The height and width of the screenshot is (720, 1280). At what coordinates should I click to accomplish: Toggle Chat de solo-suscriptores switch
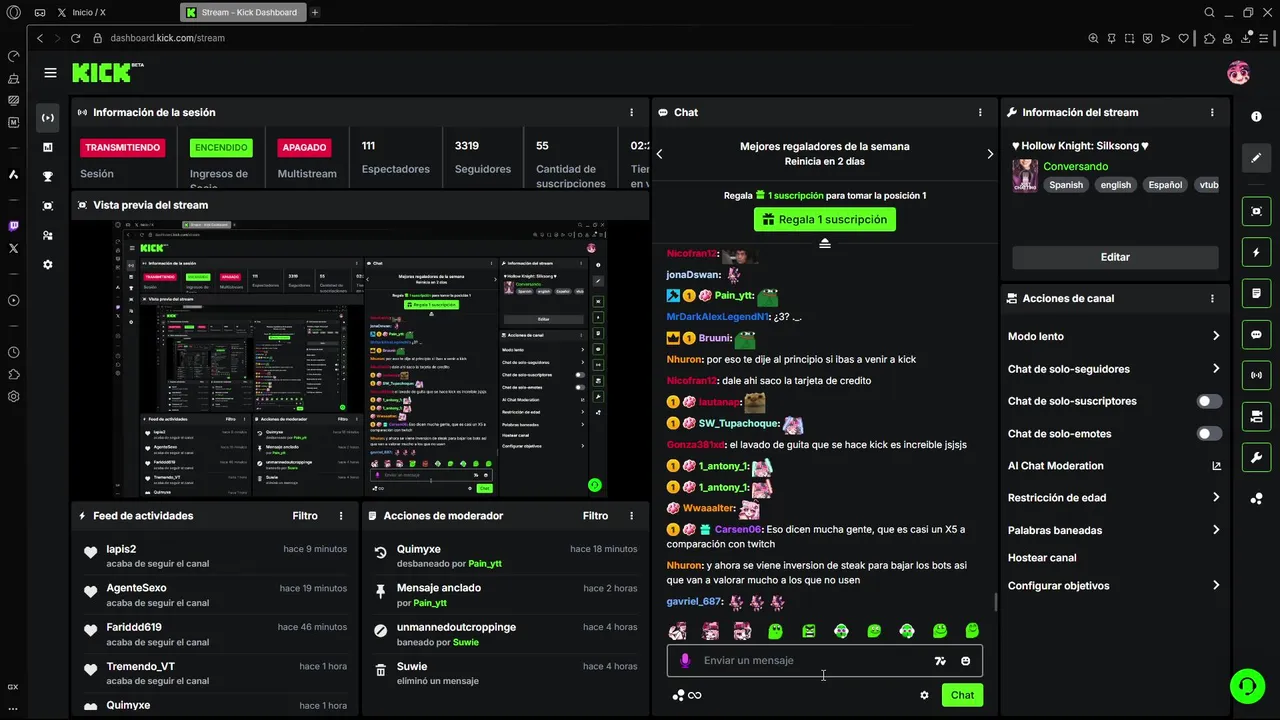[1209, 401]
